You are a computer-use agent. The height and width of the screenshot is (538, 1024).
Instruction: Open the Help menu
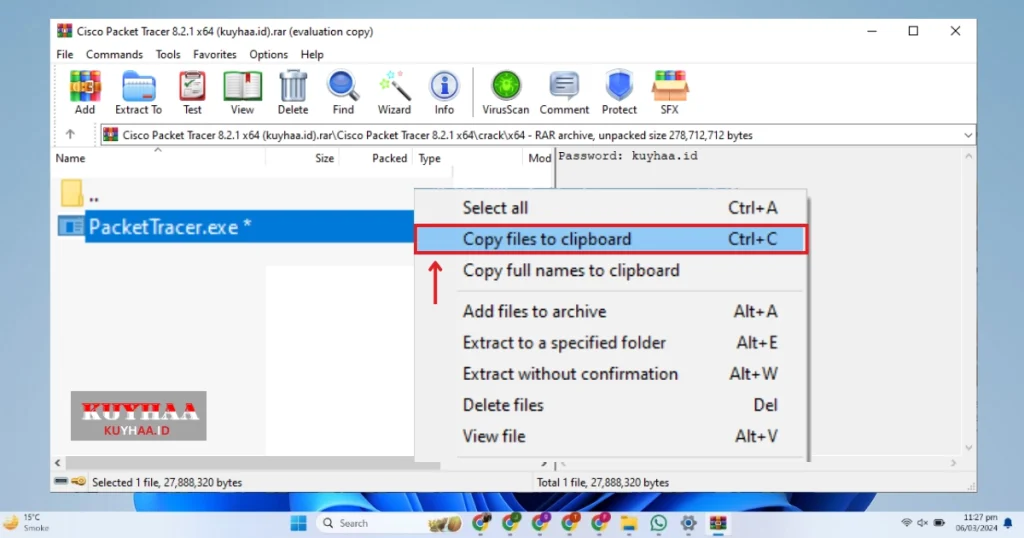coord(312,54)
